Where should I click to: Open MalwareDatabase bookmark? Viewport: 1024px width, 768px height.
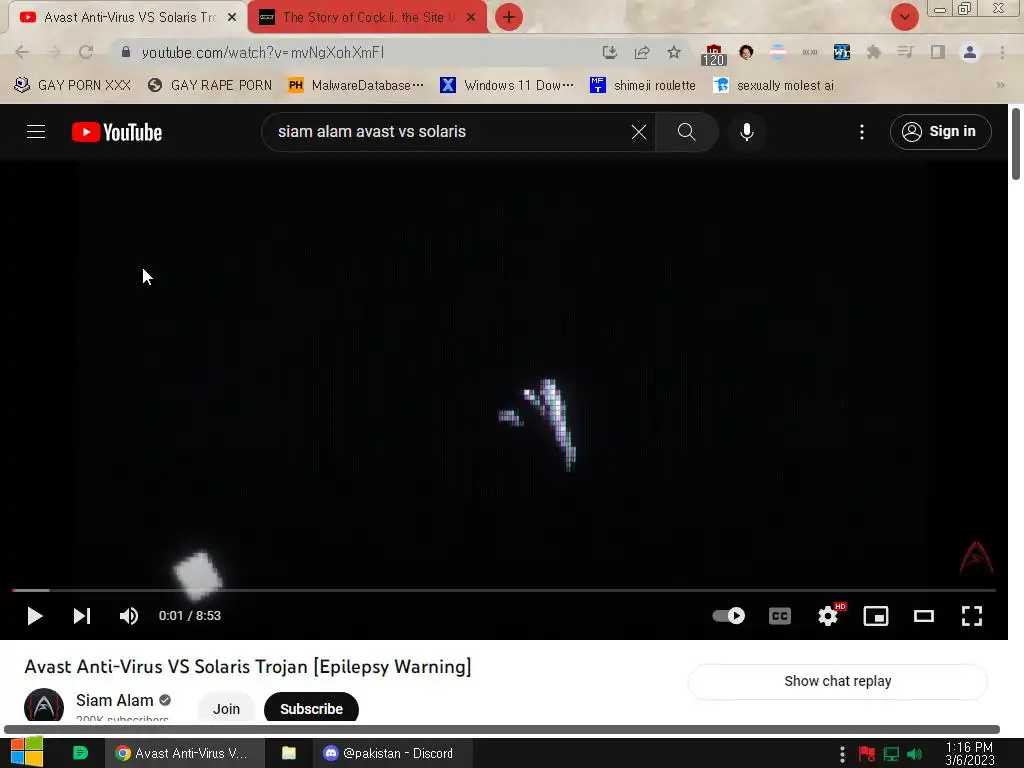355,86
